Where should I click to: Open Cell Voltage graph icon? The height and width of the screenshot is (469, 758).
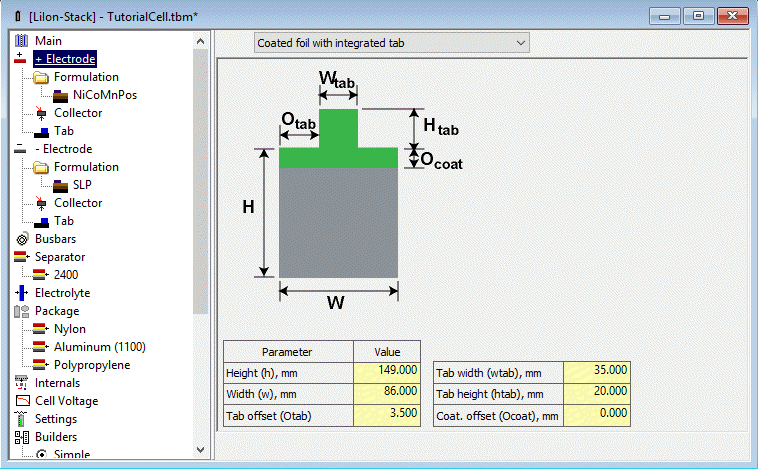pos(21,401)
